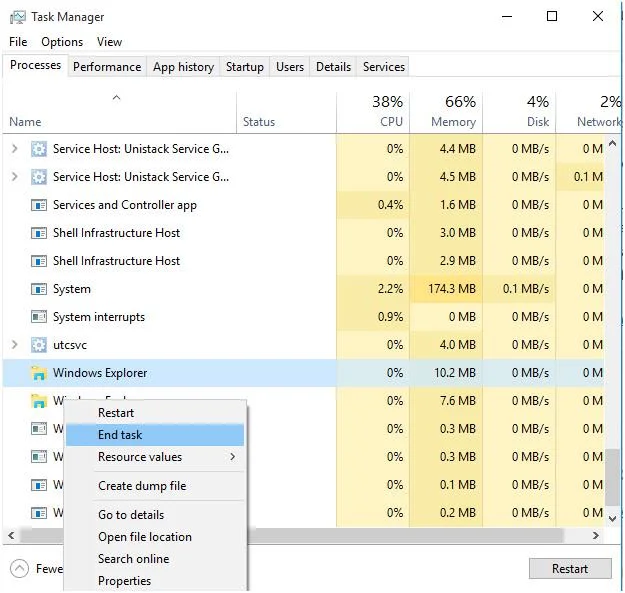625x593 pixels.
Task: Expand the utcsvc process group
Action: (x=15, y=345)
